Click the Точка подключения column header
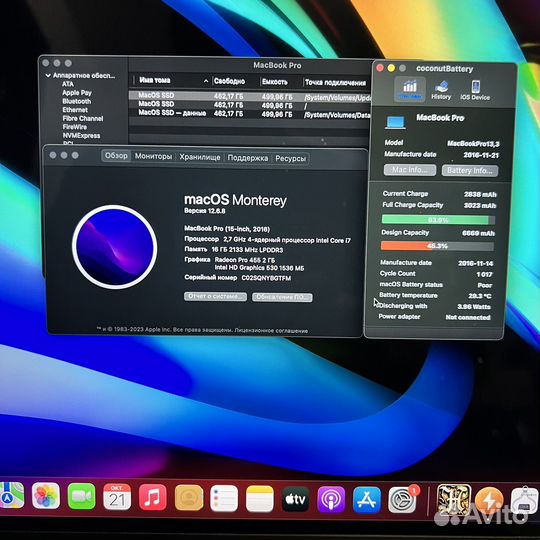540x540 pixels. [335, 83]
